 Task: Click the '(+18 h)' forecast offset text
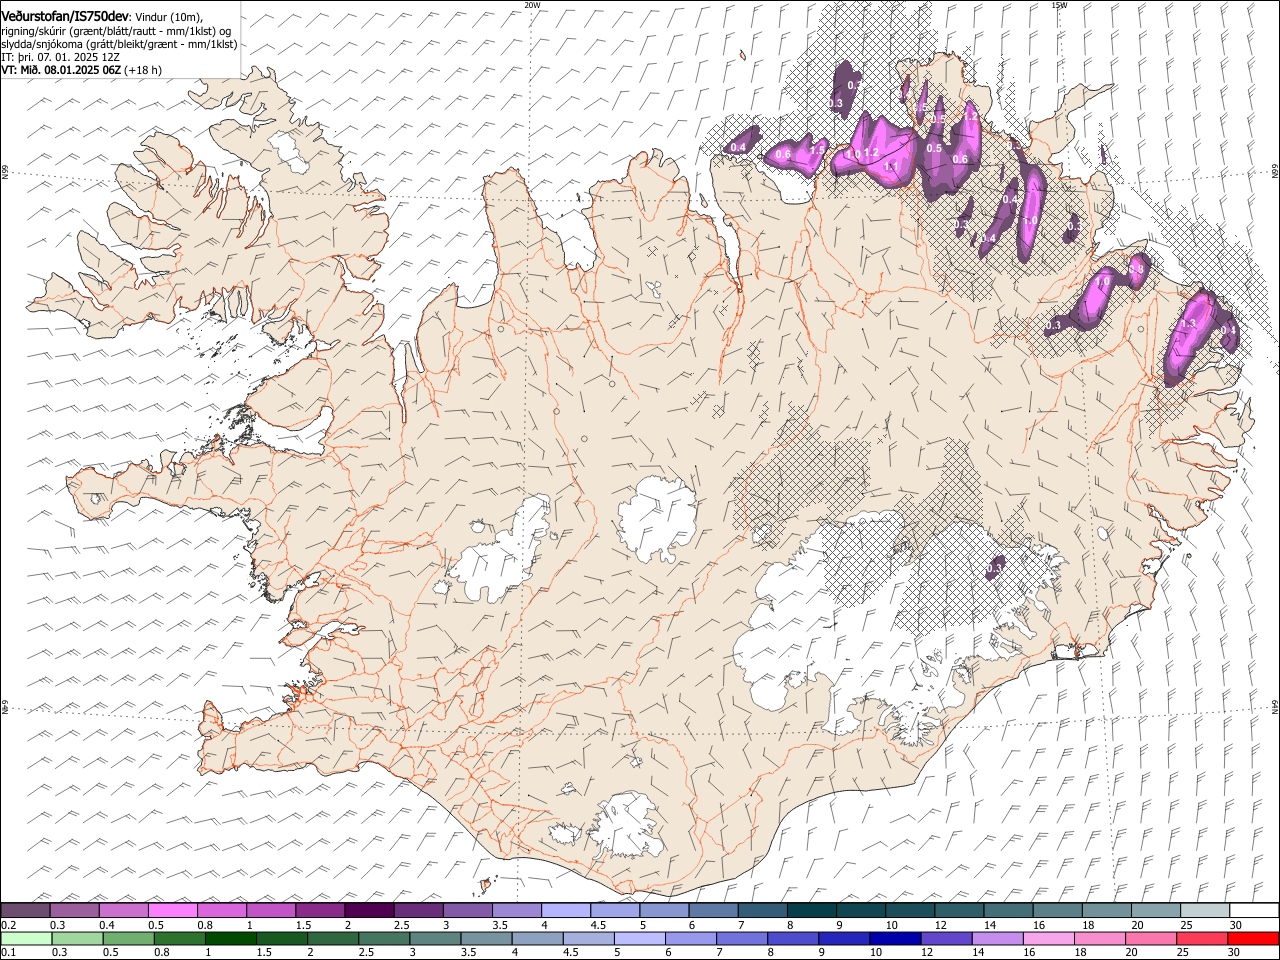pos(144,71)
